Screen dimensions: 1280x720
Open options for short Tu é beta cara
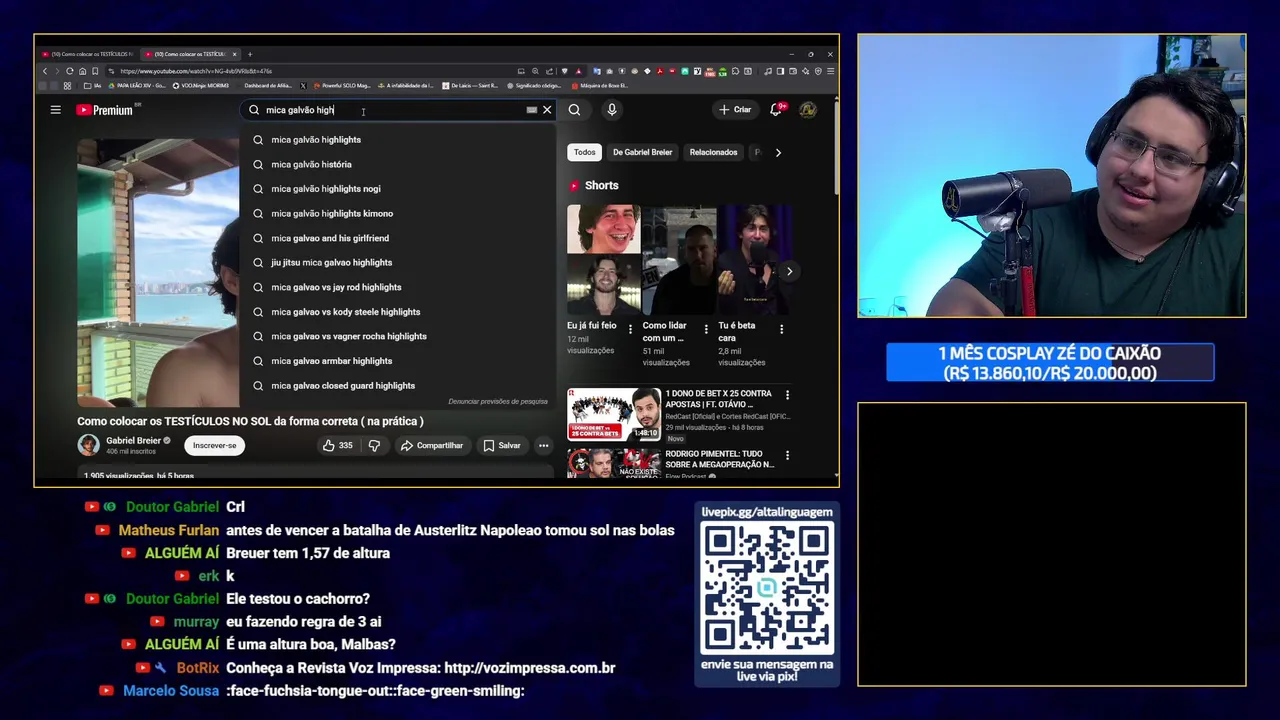[x=781, y=329]
